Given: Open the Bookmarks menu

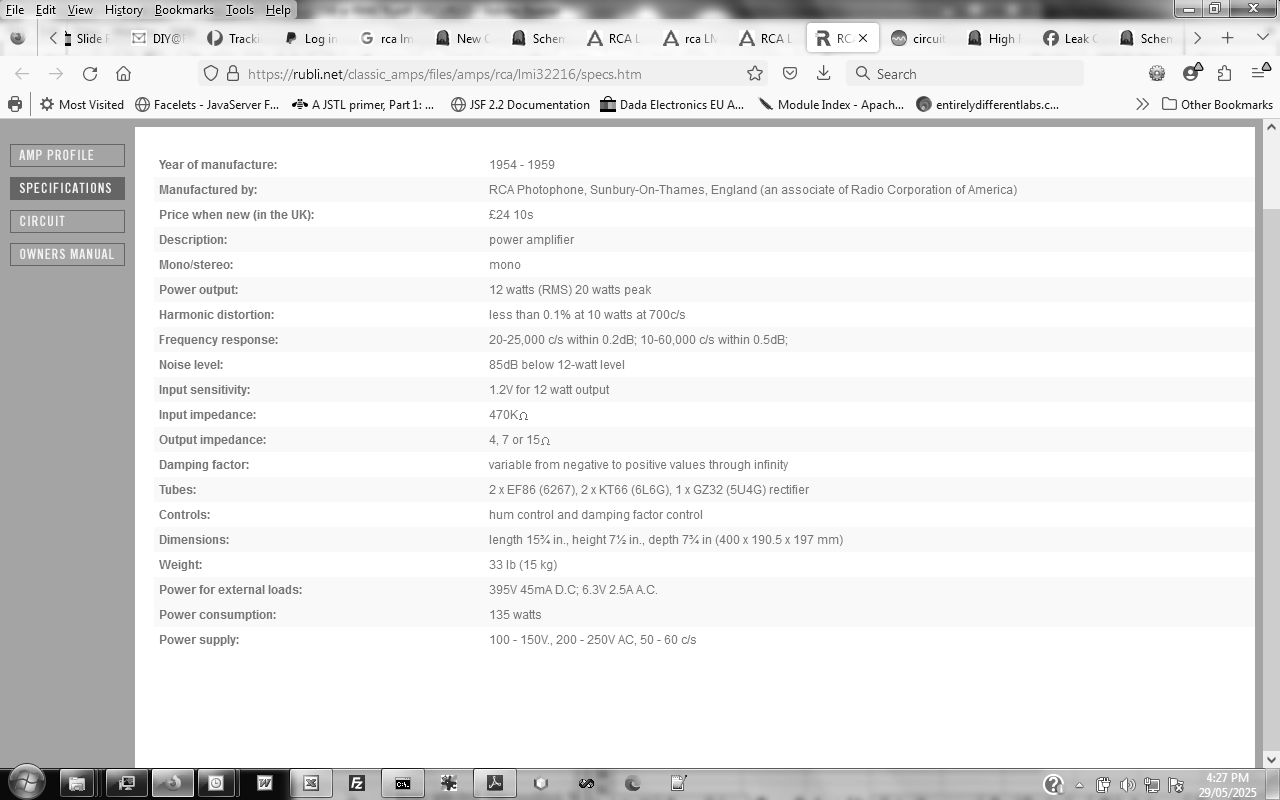Looking at the screenshot, I should click(x=184, y=10).
